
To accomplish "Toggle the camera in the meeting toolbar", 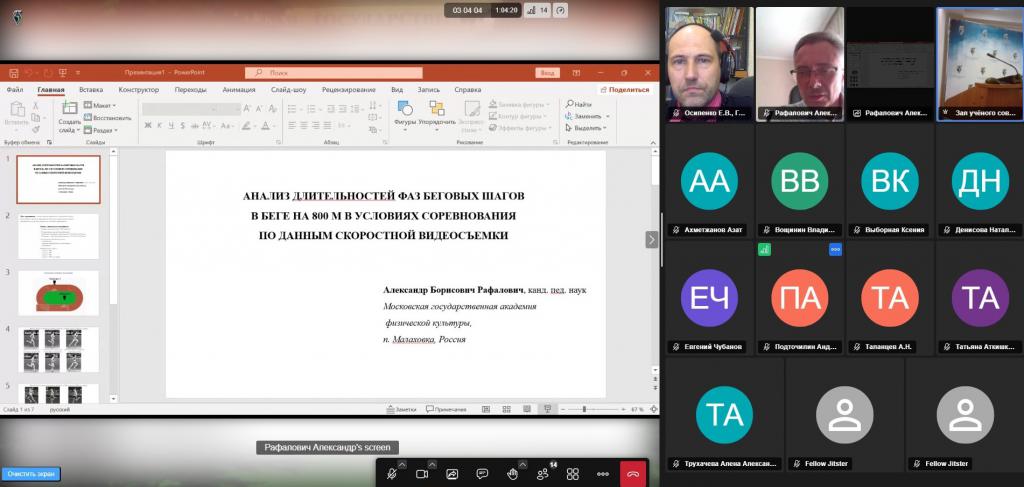I will coord(422,474).
